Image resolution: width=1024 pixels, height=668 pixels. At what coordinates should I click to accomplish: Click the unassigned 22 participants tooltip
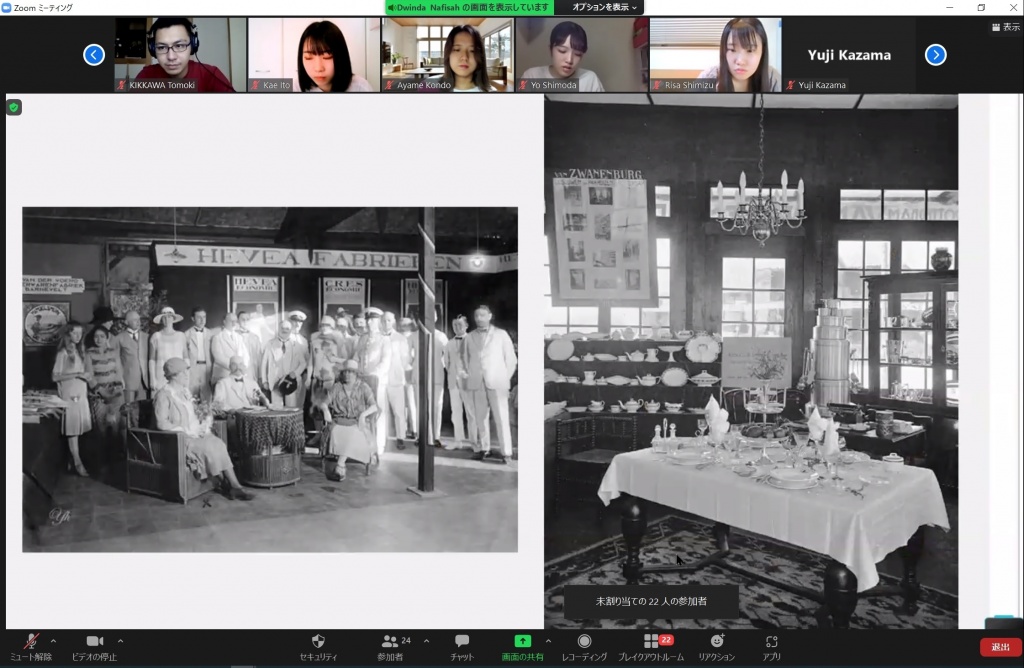pyautogui.click(x=651, y=601)
